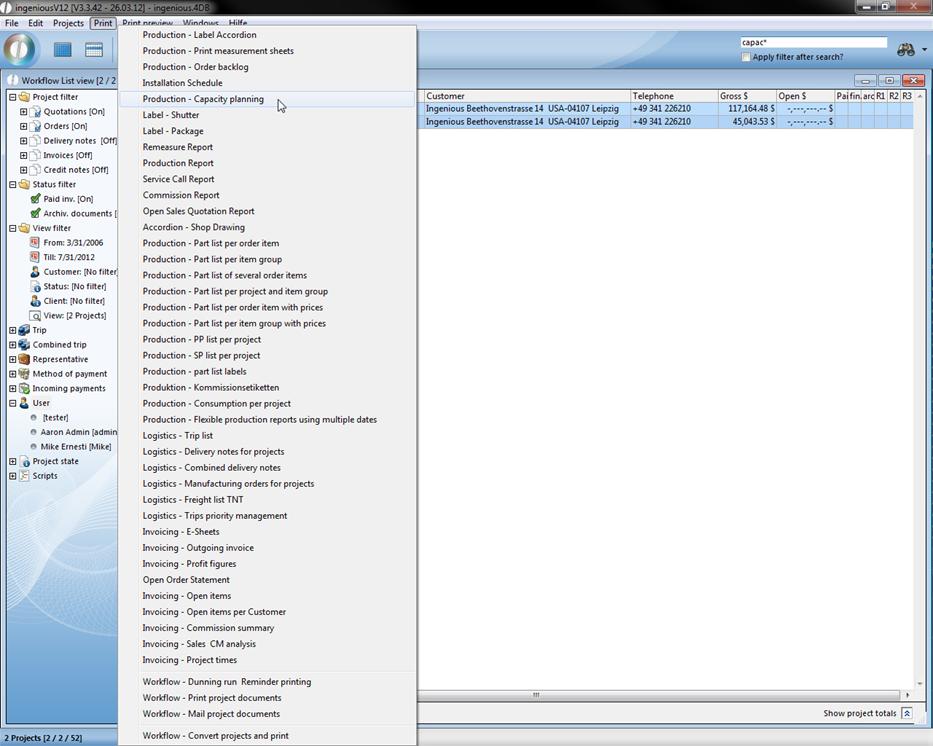Collapse the Project filter tree node

pyautogui.click(x=12, y=97)
